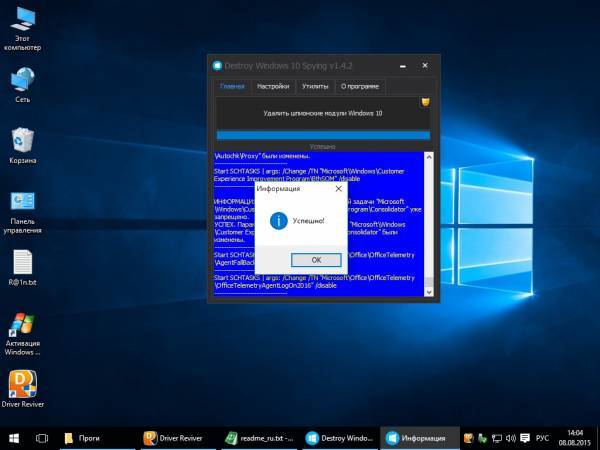The width and height of the screenshot is (600, 450).
Task: Select the Корзина recycle bin icon
Action: (23, 140)
